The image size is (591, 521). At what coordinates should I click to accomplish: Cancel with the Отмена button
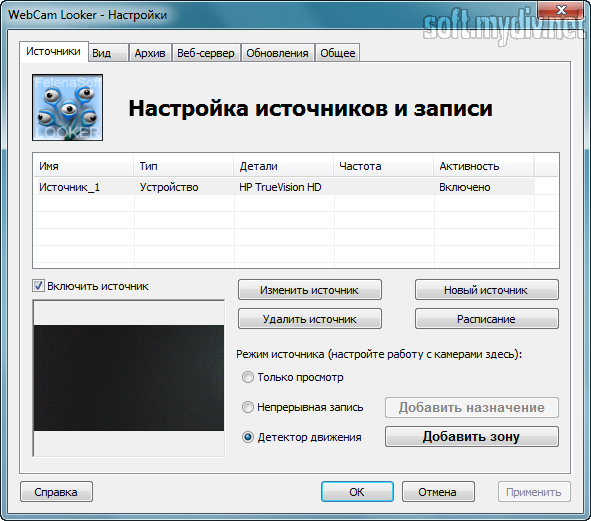click(x=438, y=492)
